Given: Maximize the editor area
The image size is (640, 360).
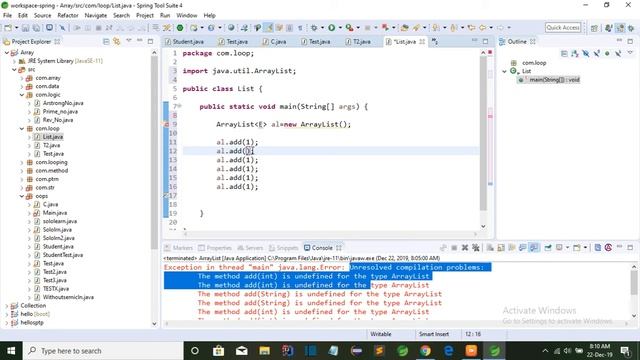Looking at the screenshot, I should (x=485, y=41).
